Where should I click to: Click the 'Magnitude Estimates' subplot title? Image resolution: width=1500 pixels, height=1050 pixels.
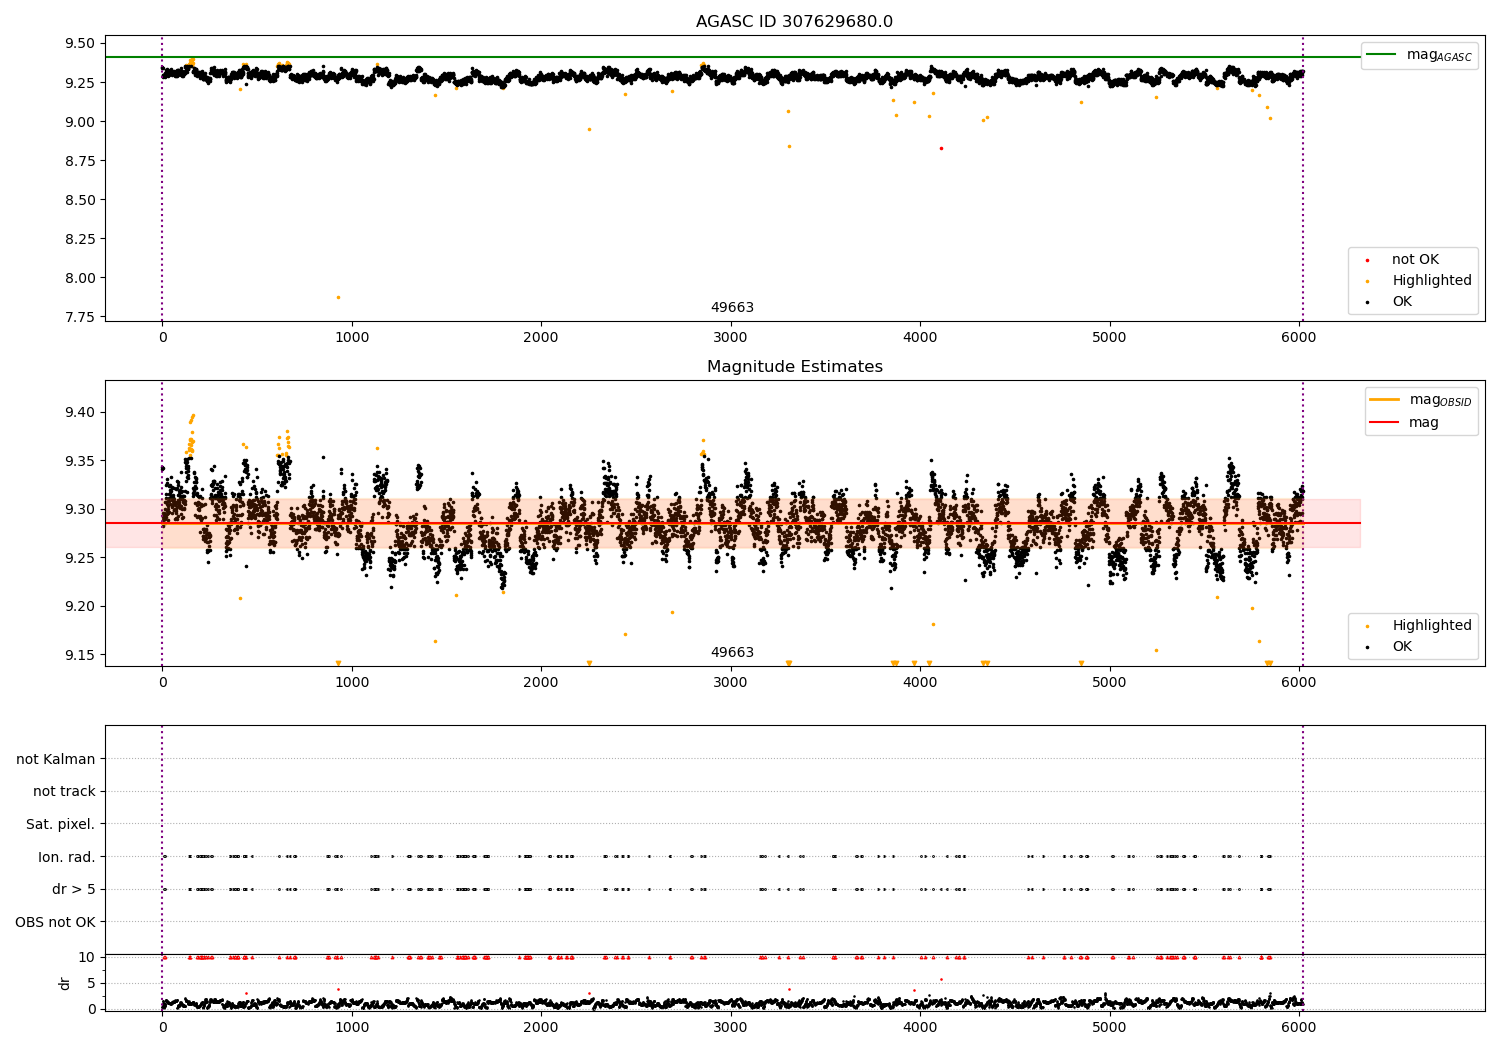click(794, 367)
